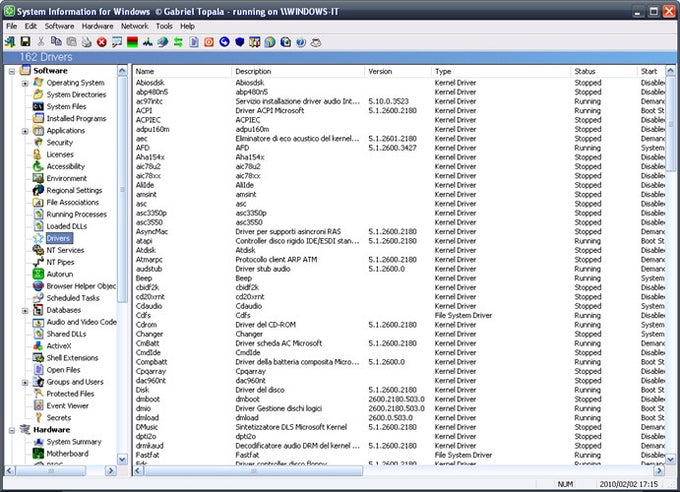Sort list by the Start column header
The image size is (680, 492).
pos(651,71)
